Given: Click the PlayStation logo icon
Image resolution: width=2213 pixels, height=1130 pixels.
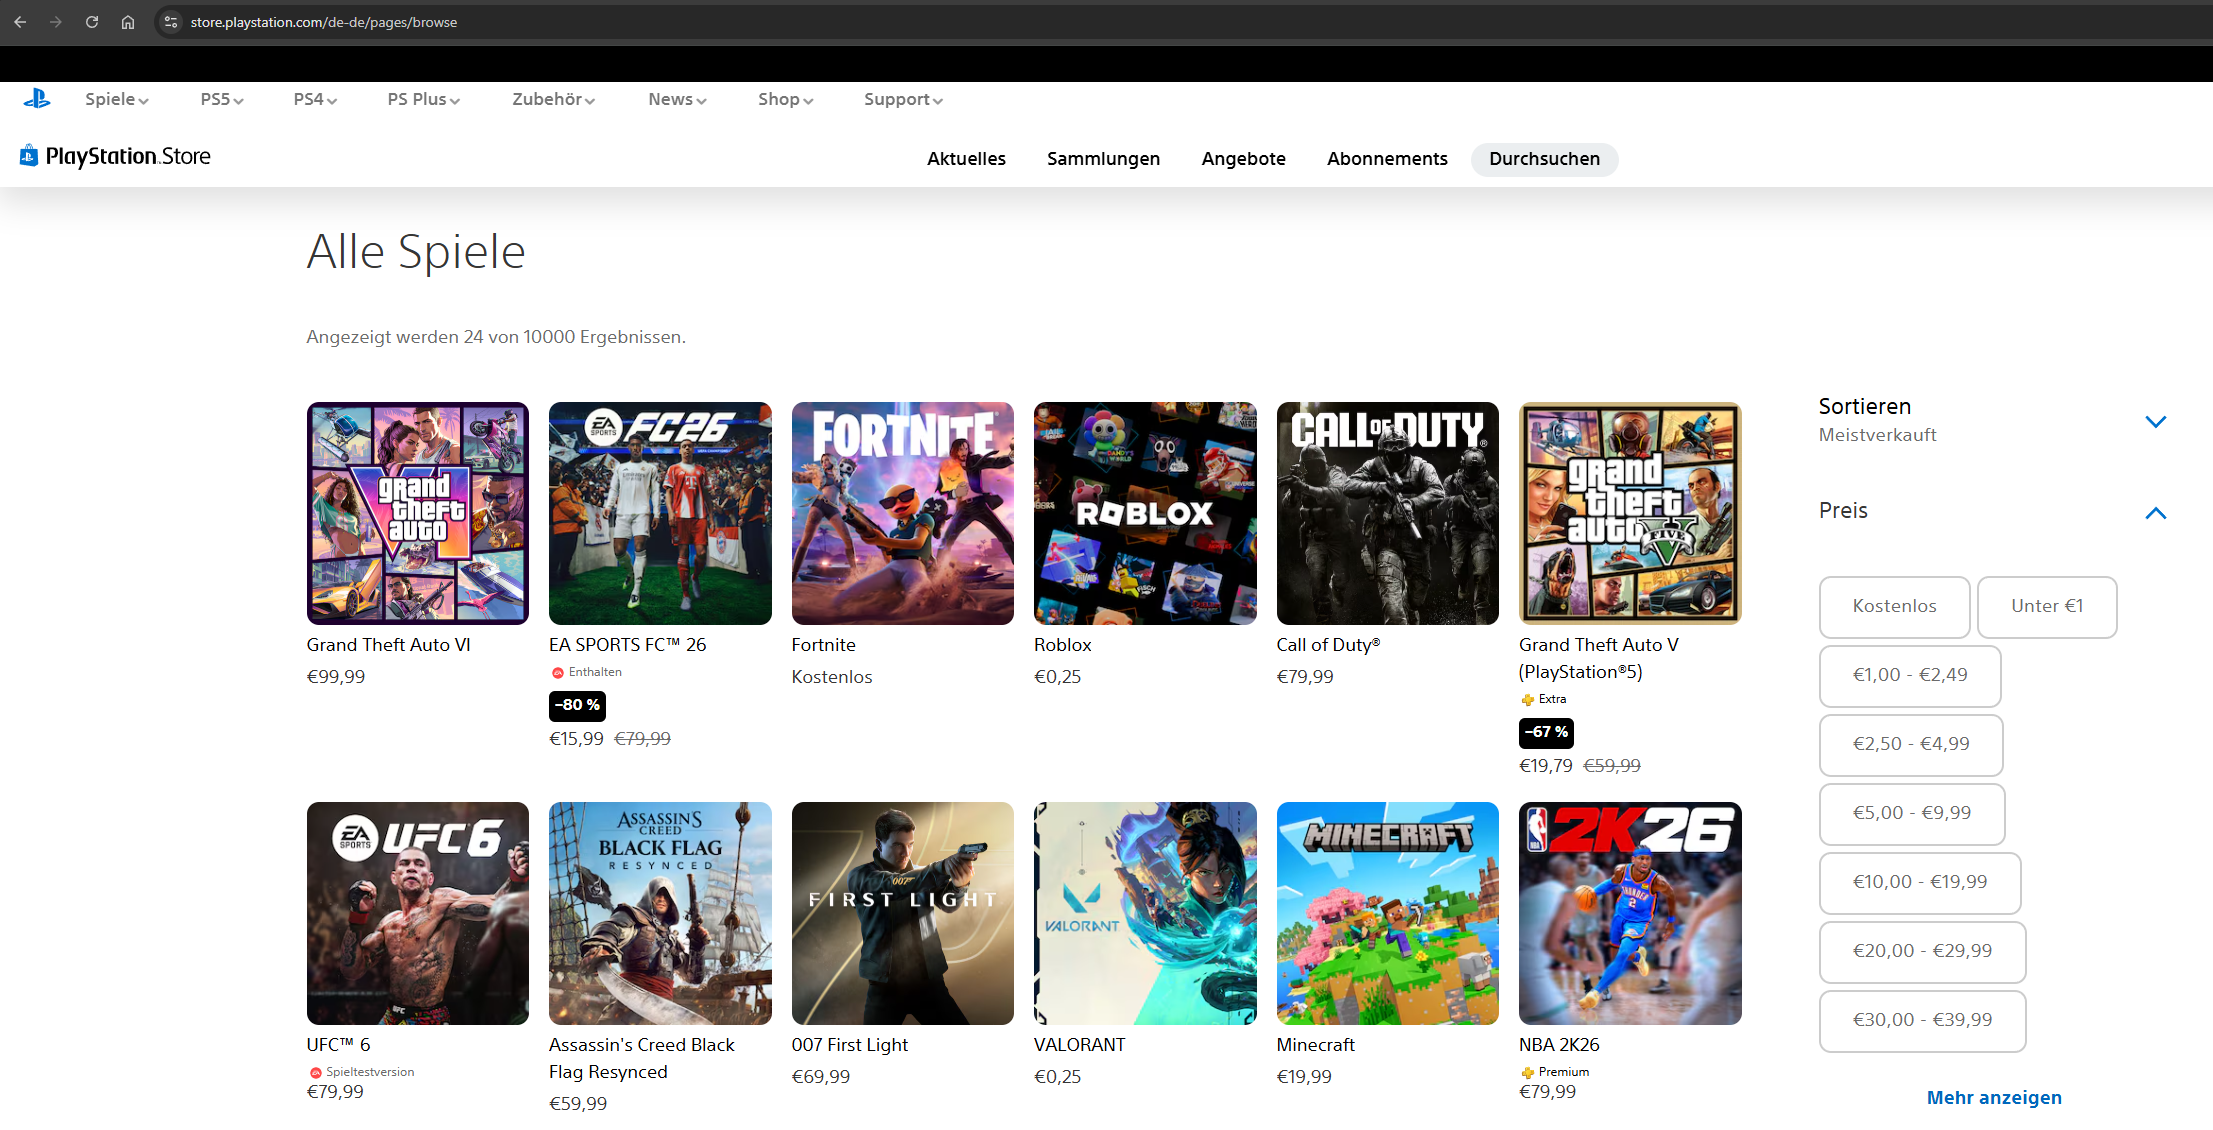Looking at the screenshot, I should pos(37,98).
